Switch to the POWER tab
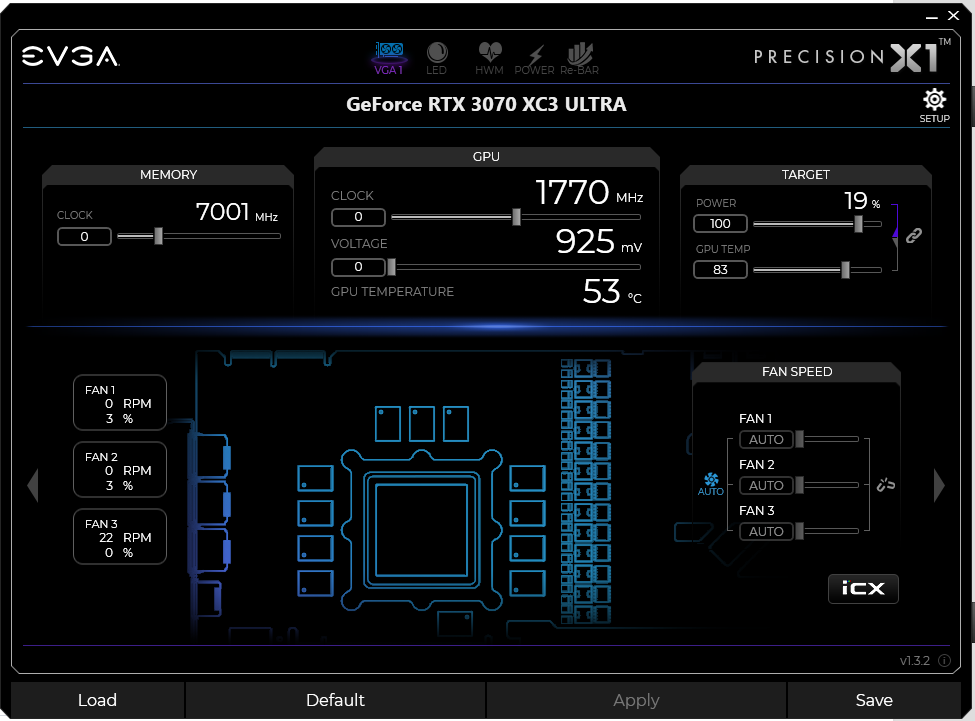 (534, 58)
